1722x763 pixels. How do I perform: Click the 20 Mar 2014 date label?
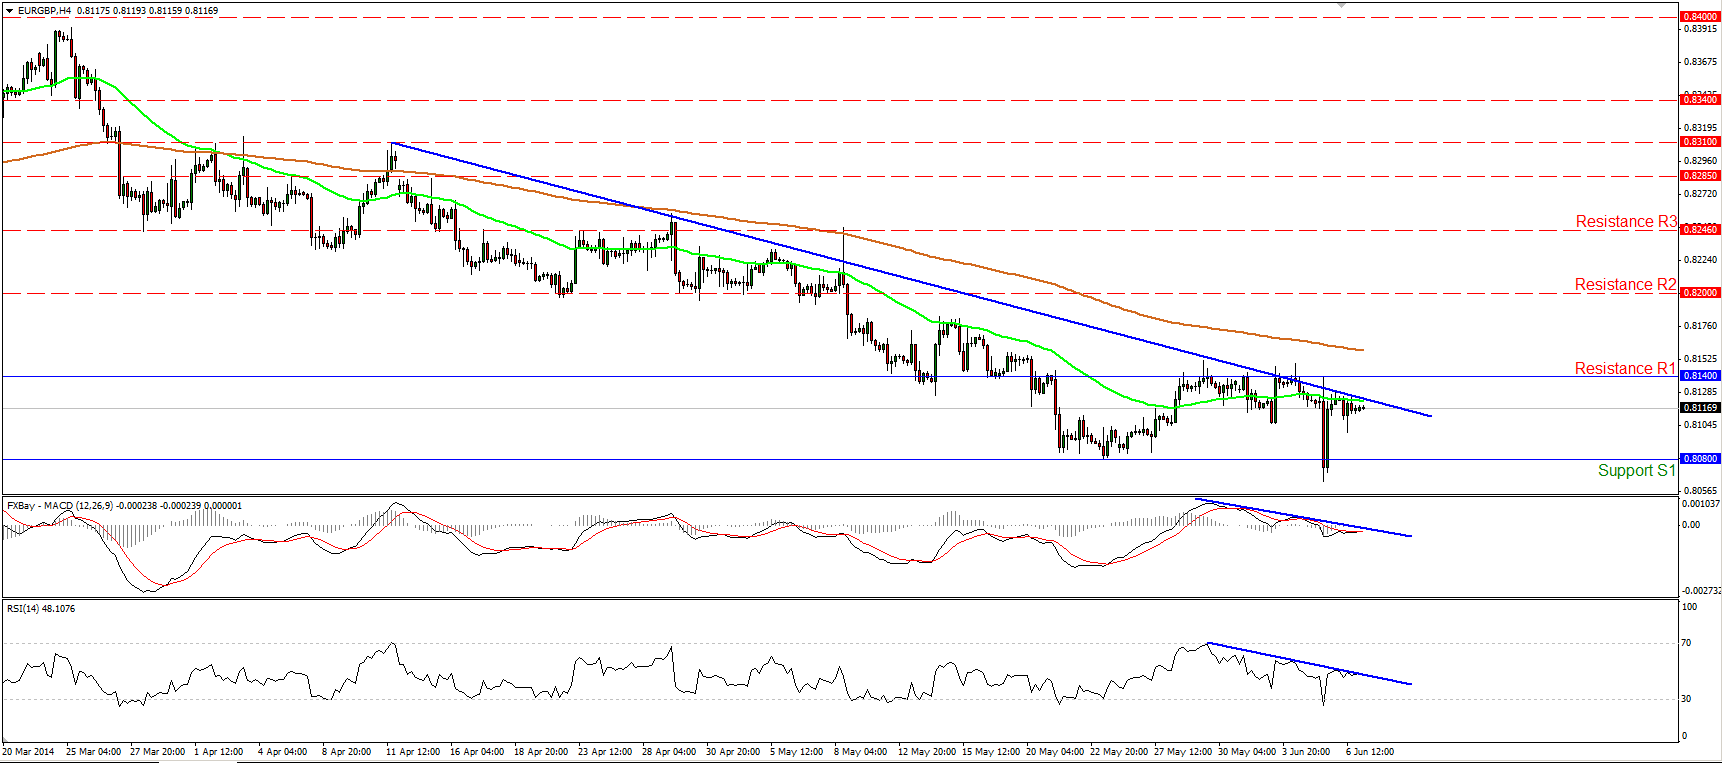click(x=29, y=752)
